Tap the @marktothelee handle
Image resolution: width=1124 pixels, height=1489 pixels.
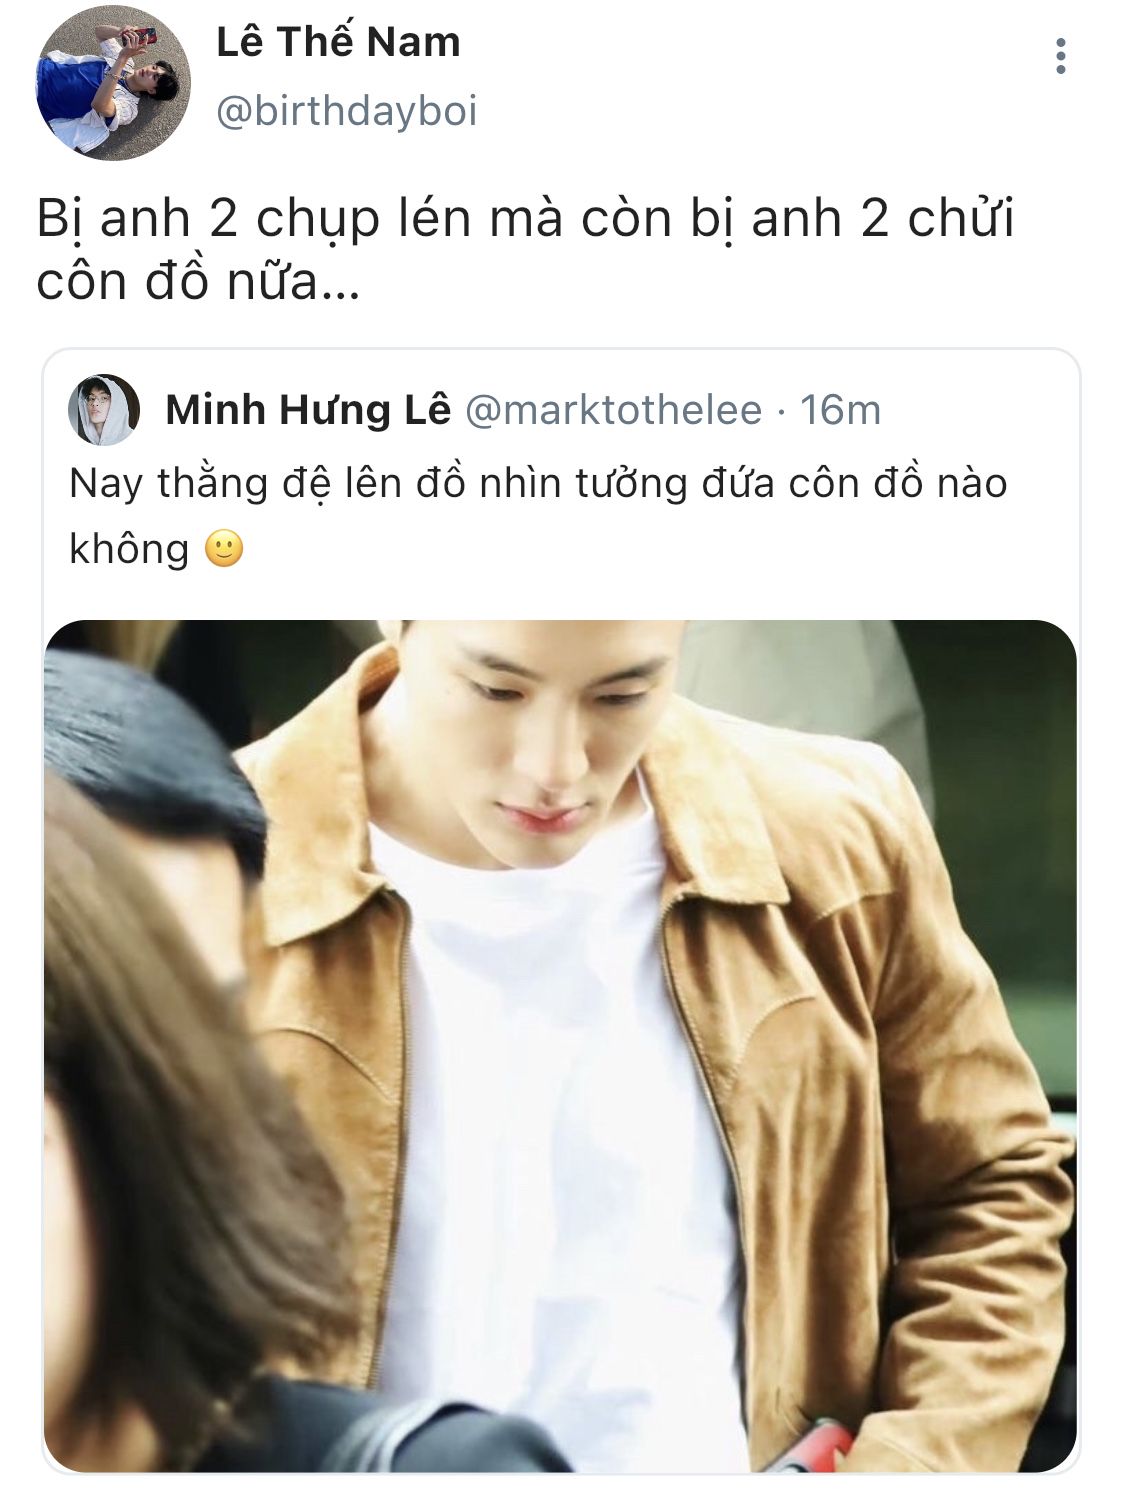tap(614, 410)
